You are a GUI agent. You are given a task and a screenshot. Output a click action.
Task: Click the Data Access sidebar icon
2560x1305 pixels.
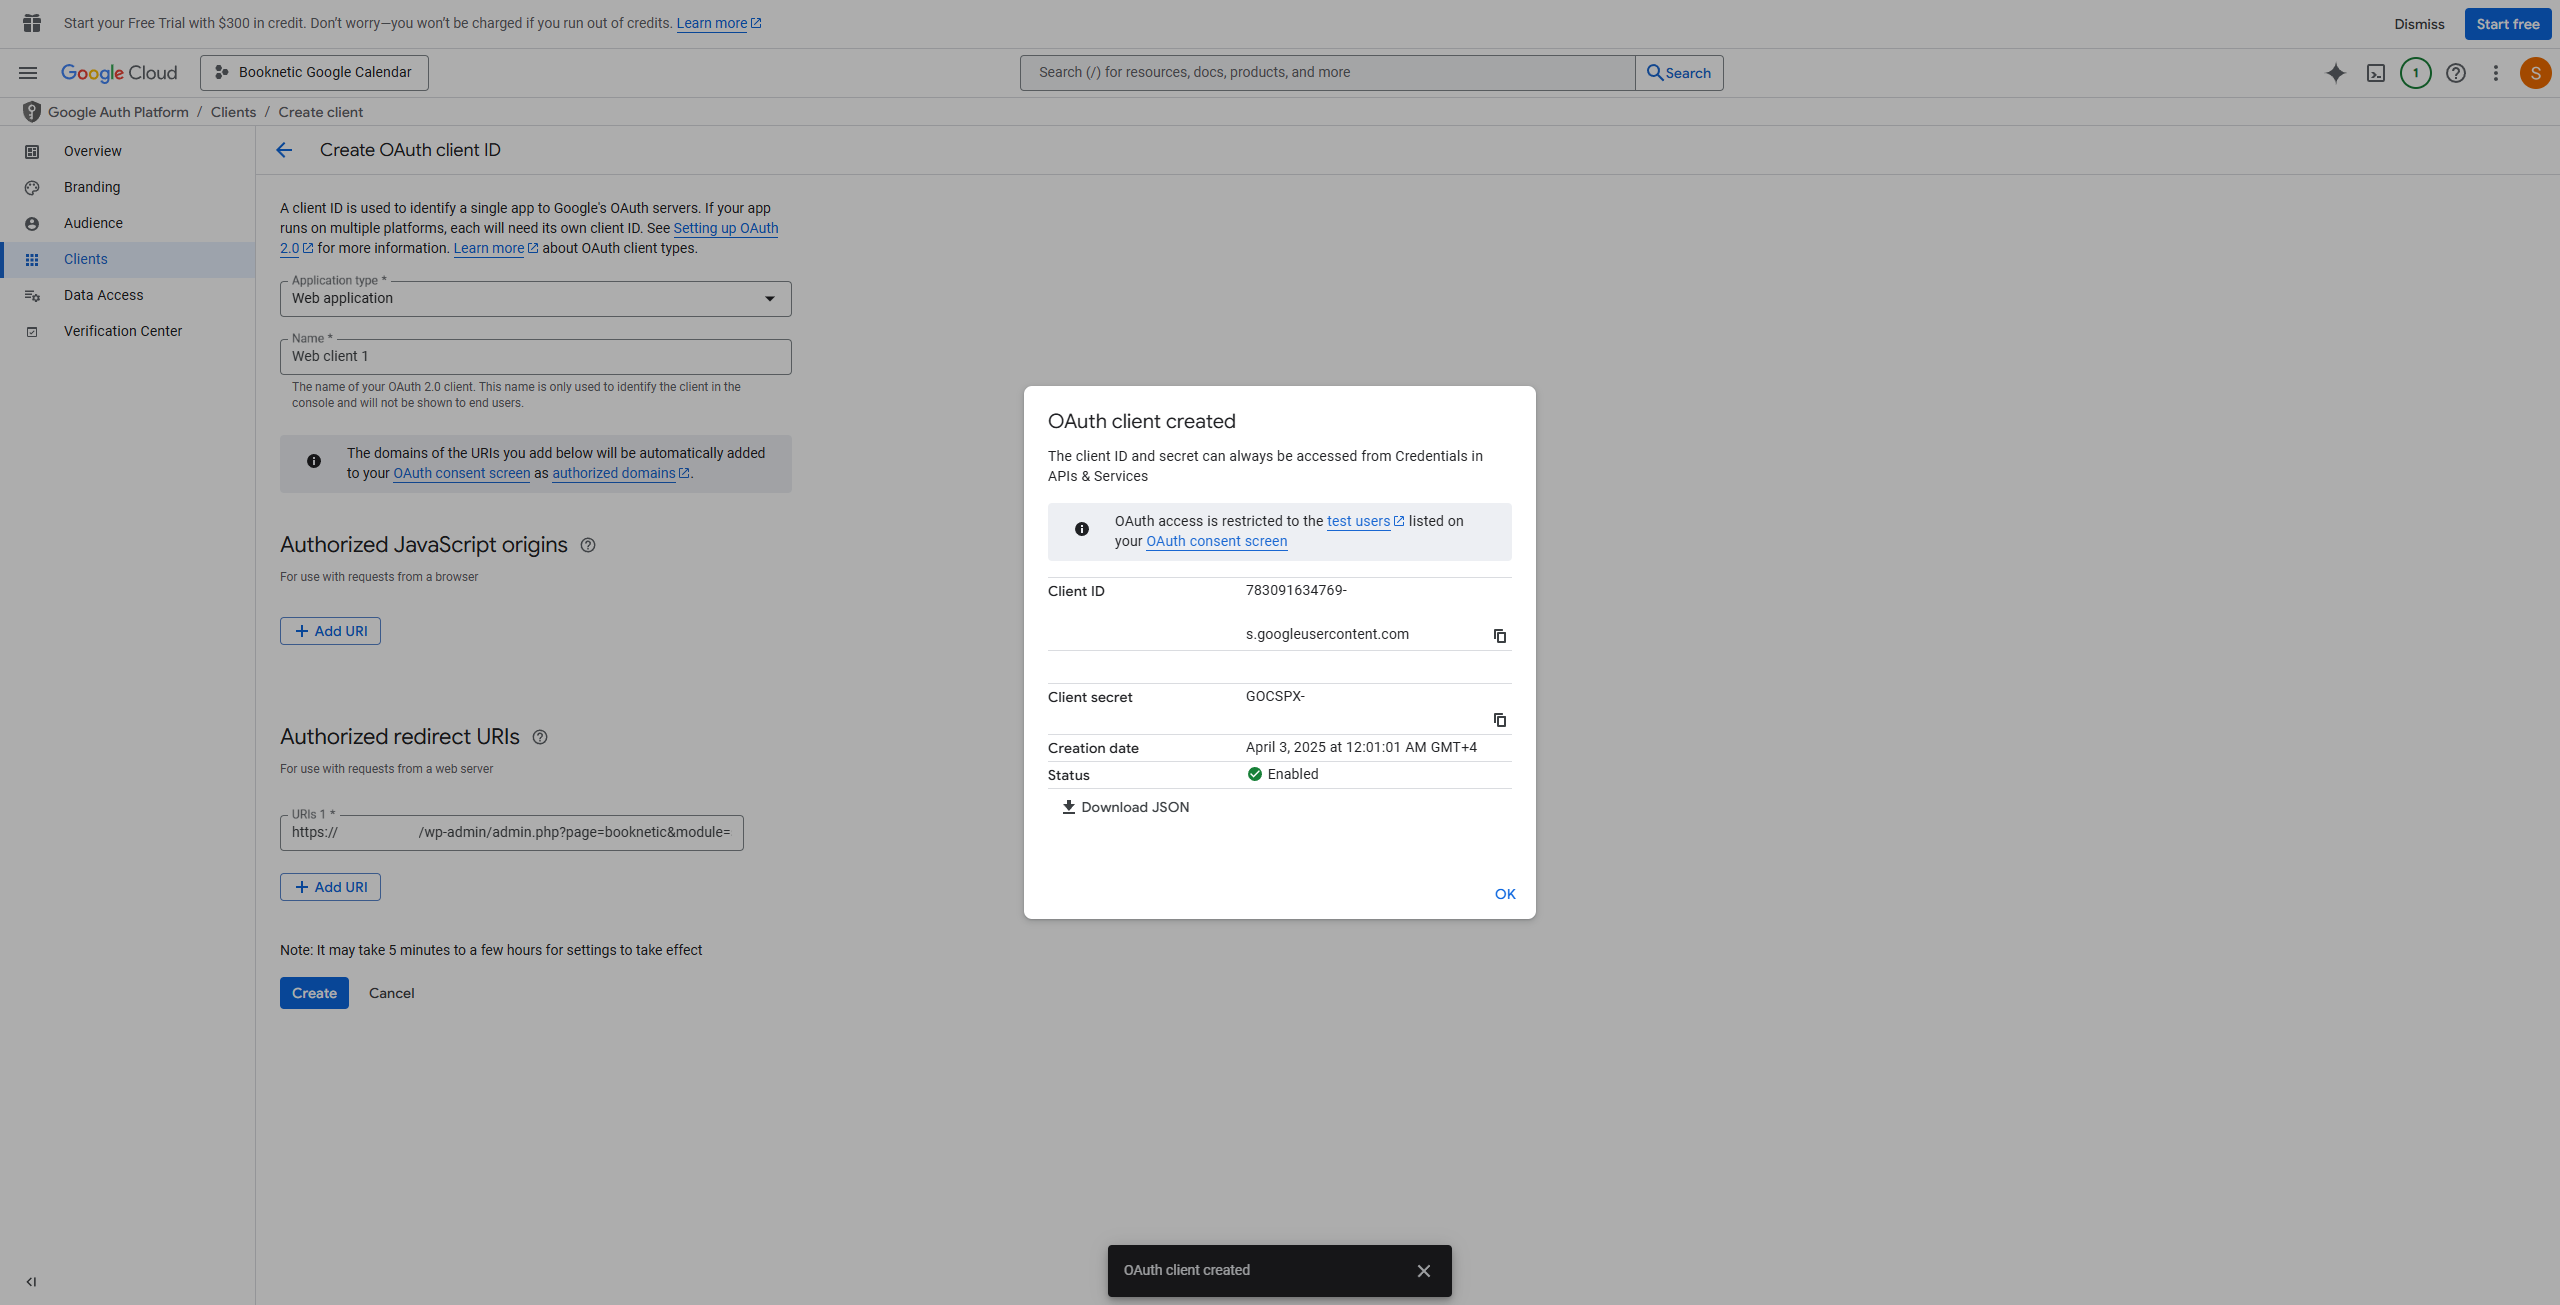(x=32, y=296)
